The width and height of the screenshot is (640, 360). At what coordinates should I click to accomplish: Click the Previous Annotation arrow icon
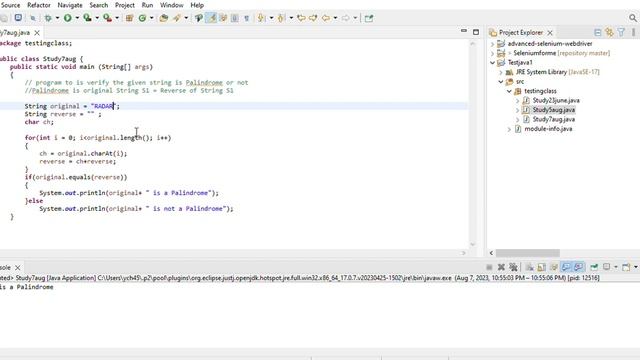pos(281,18)
